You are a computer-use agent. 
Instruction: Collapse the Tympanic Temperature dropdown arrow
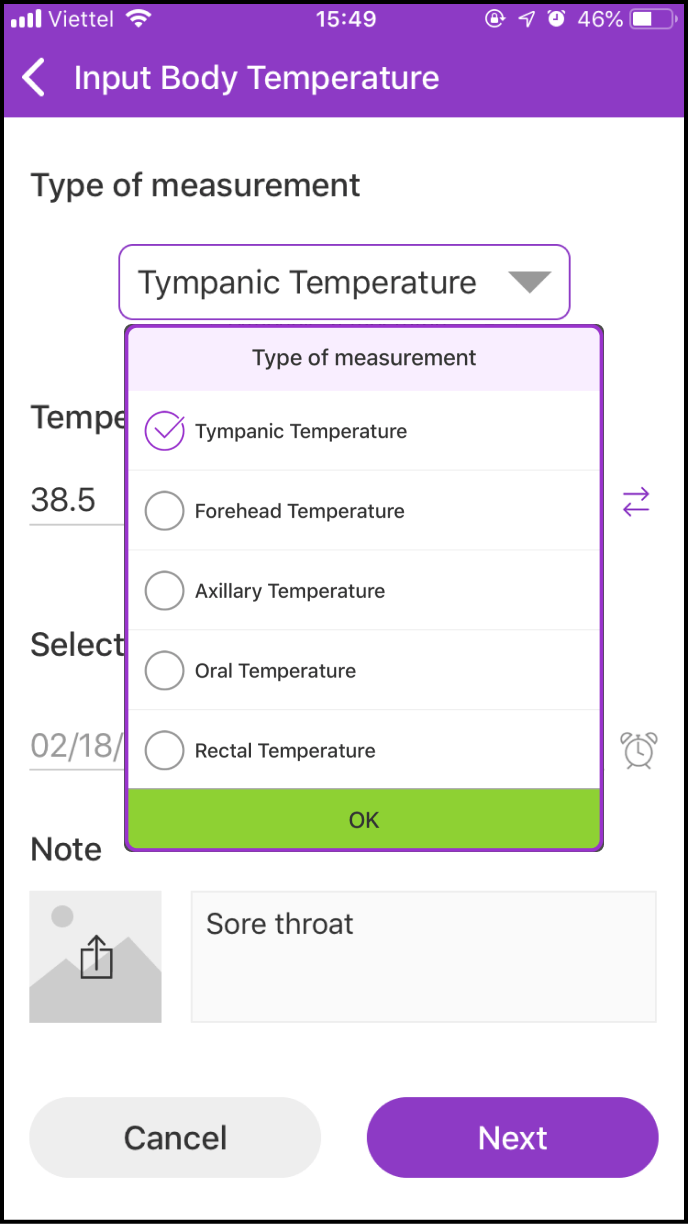[x=529, y=283]
